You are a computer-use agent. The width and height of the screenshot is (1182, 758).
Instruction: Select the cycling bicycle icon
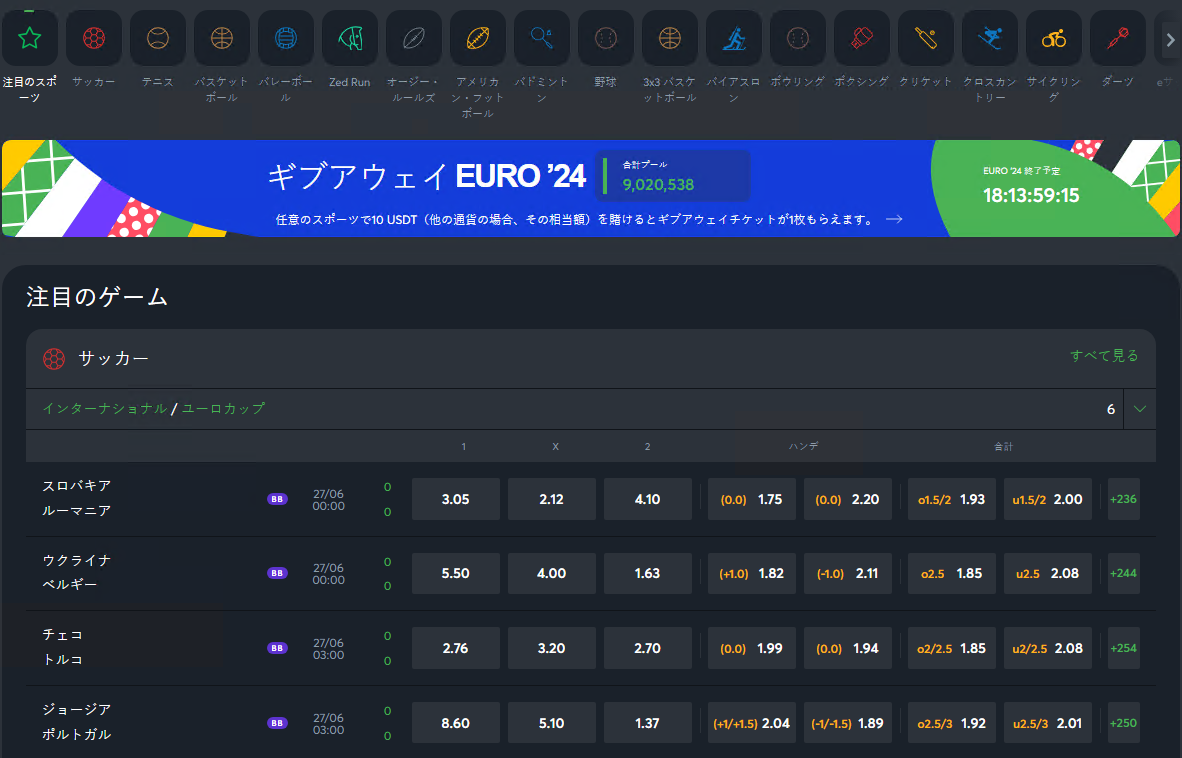coord(1054,38)
